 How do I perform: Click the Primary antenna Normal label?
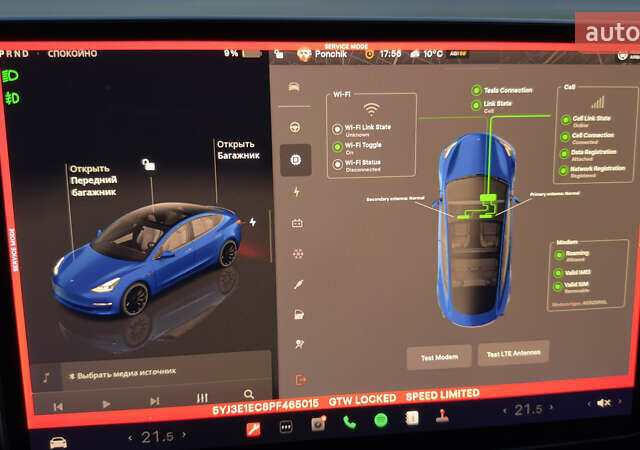pos(554,194)
